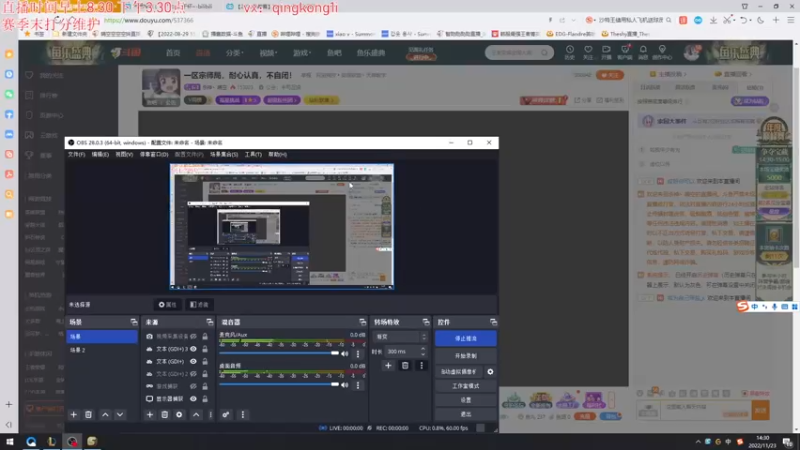Open 麦克风/Aux channel options menu
Screen dimensions: 800x450
(x=358, y=354)
